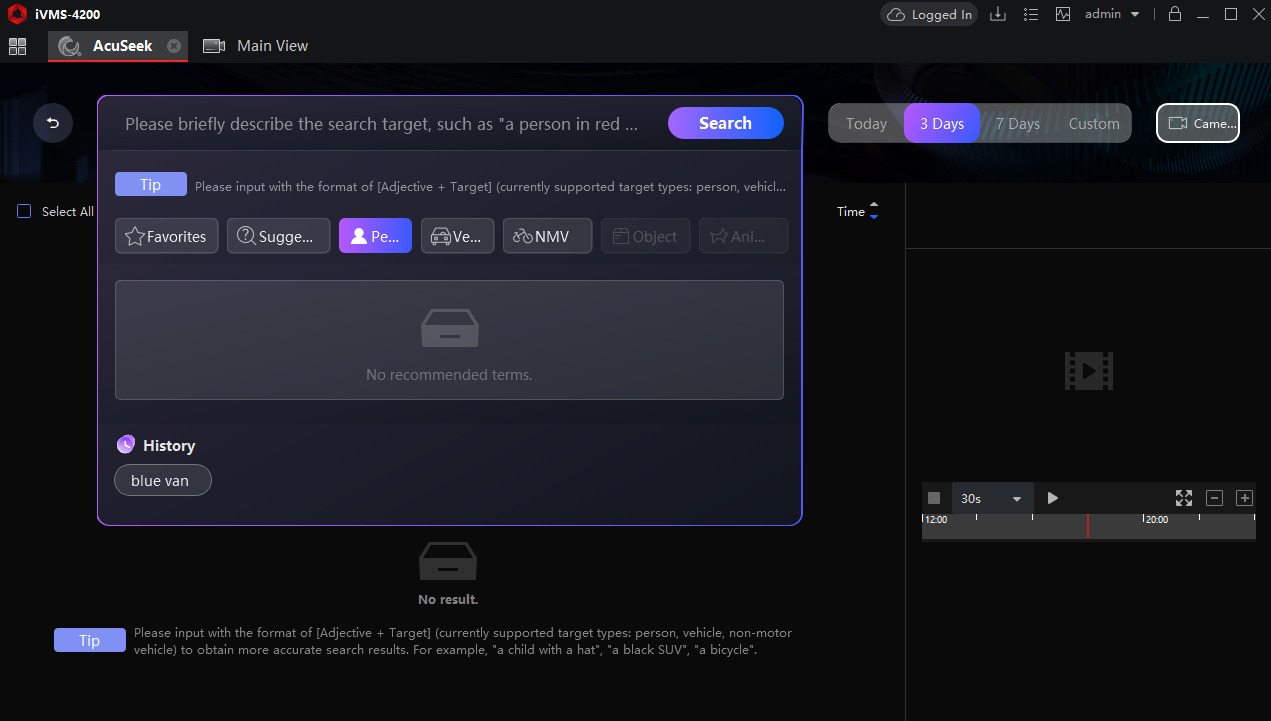This screenshot has height=721, width=1271.
Task: Click the lock screen icon
Action: click(1175, 14)
